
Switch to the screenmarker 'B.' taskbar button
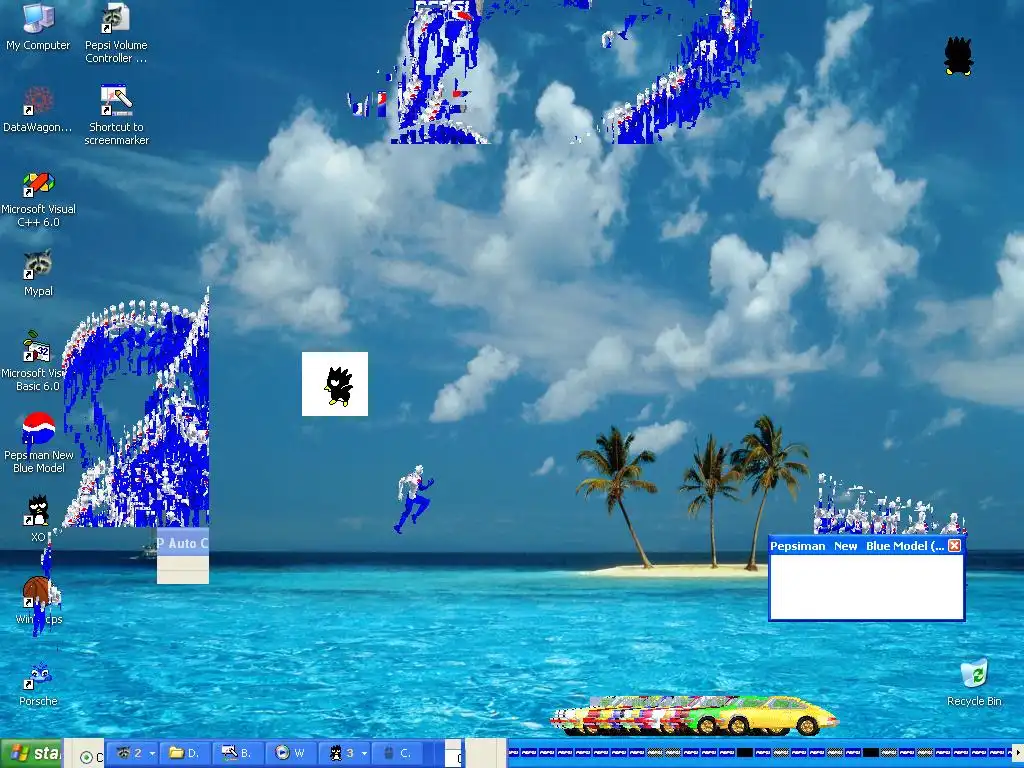[237, 754]
